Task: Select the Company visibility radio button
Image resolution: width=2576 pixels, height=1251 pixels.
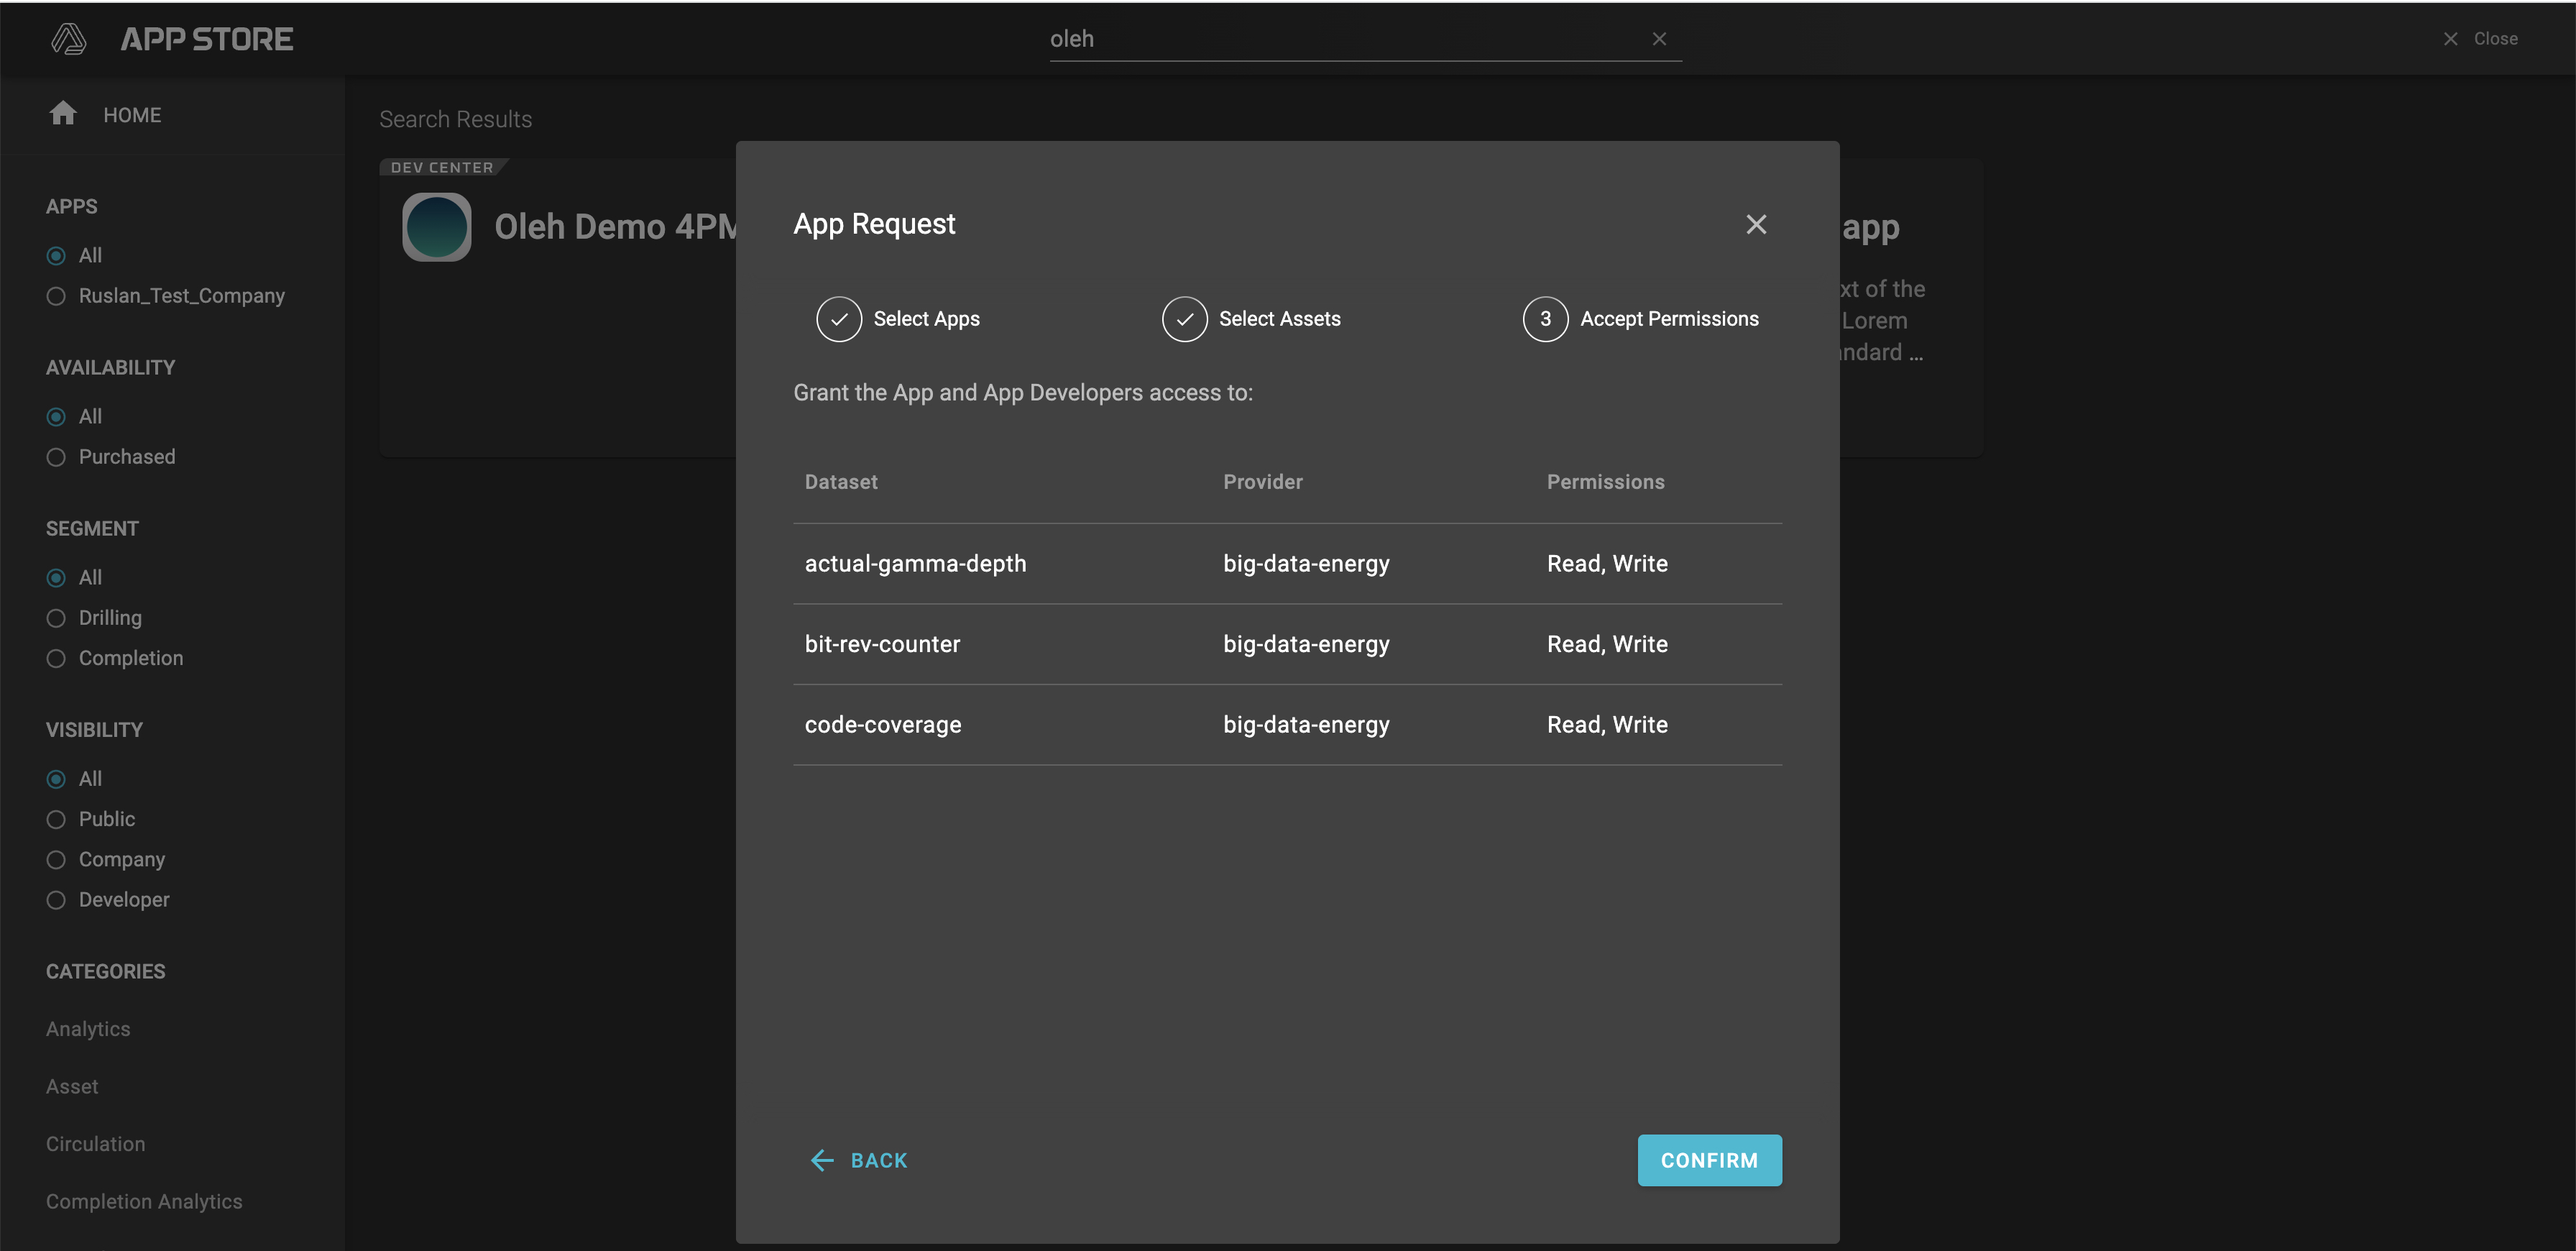Action: (x=56, y=860)
